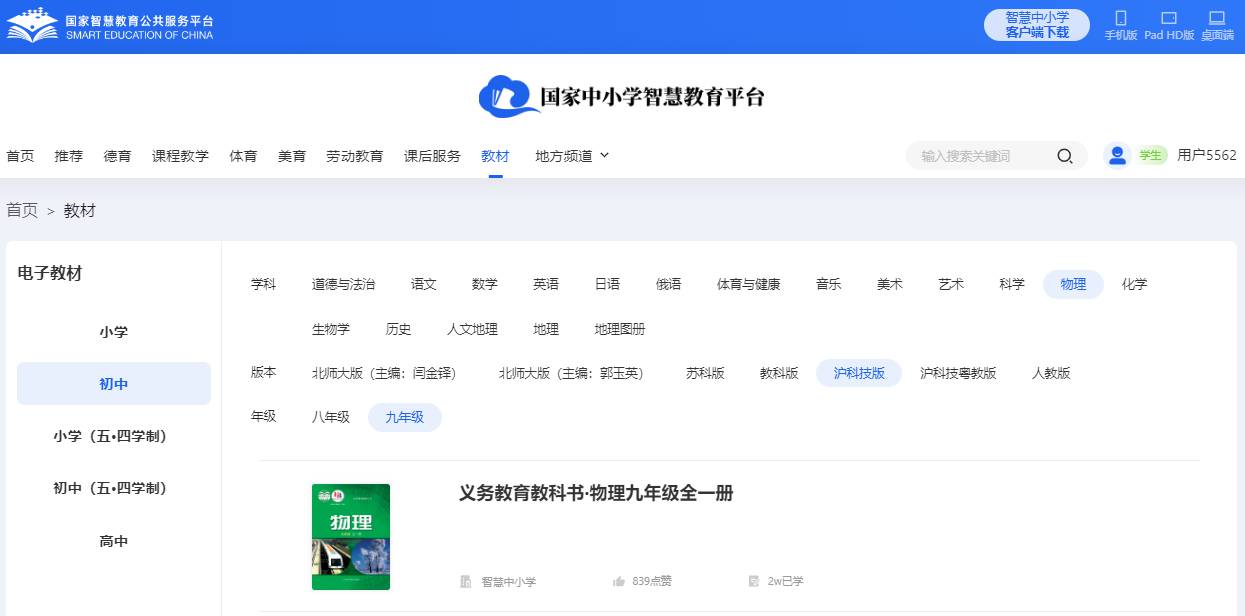Choose version 北师大版（主编：闫金铎）
The height and width of the screenshot is (616, 1245).
tap(384, 373)
